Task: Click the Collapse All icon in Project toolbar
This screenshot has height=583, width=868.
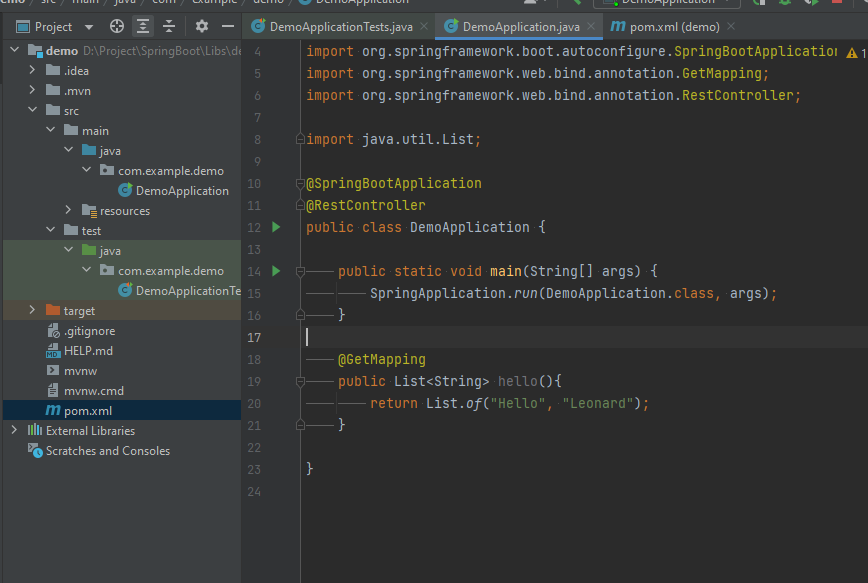Action: coord(169,27)
